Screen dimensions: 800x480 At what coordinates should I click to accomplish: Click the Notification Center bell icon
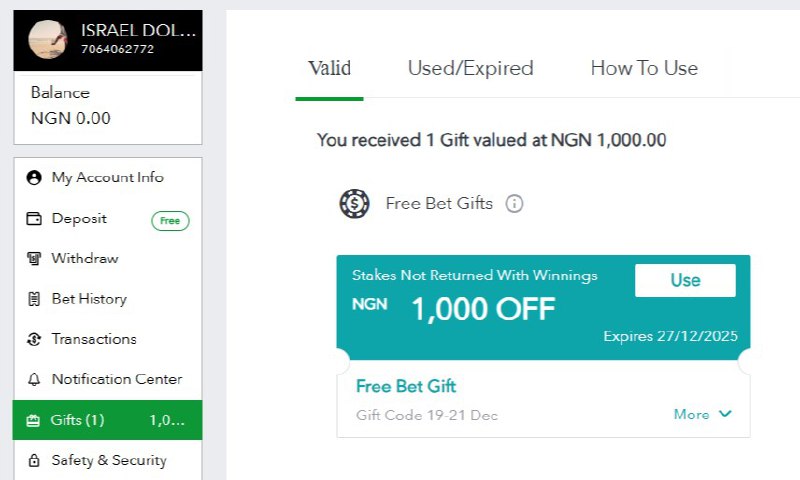(33, 380)
